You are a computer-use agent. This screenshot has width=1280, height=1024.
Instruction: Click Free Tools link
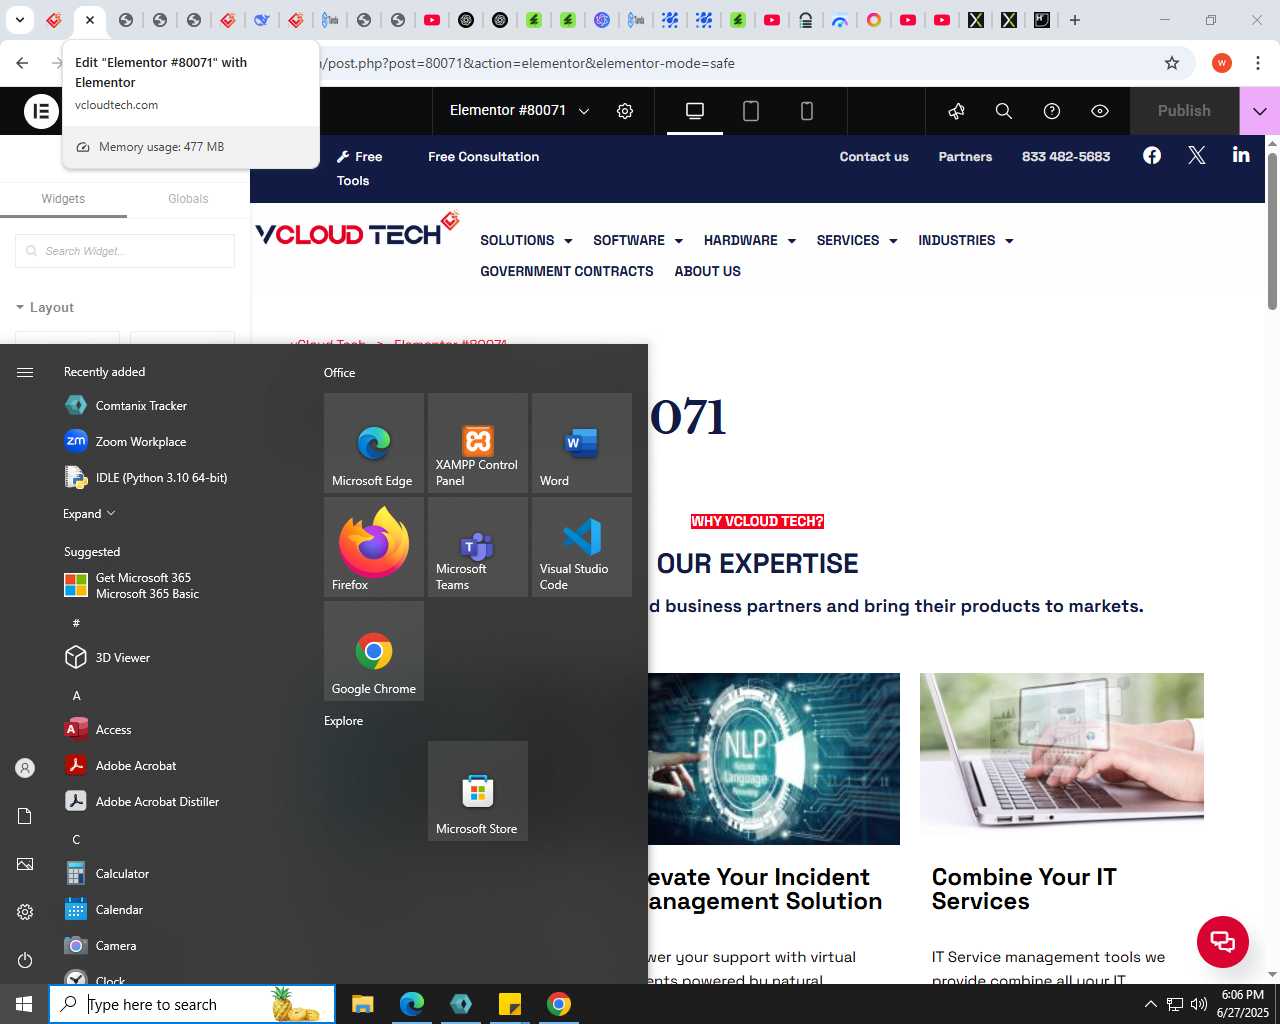(359, 169)
